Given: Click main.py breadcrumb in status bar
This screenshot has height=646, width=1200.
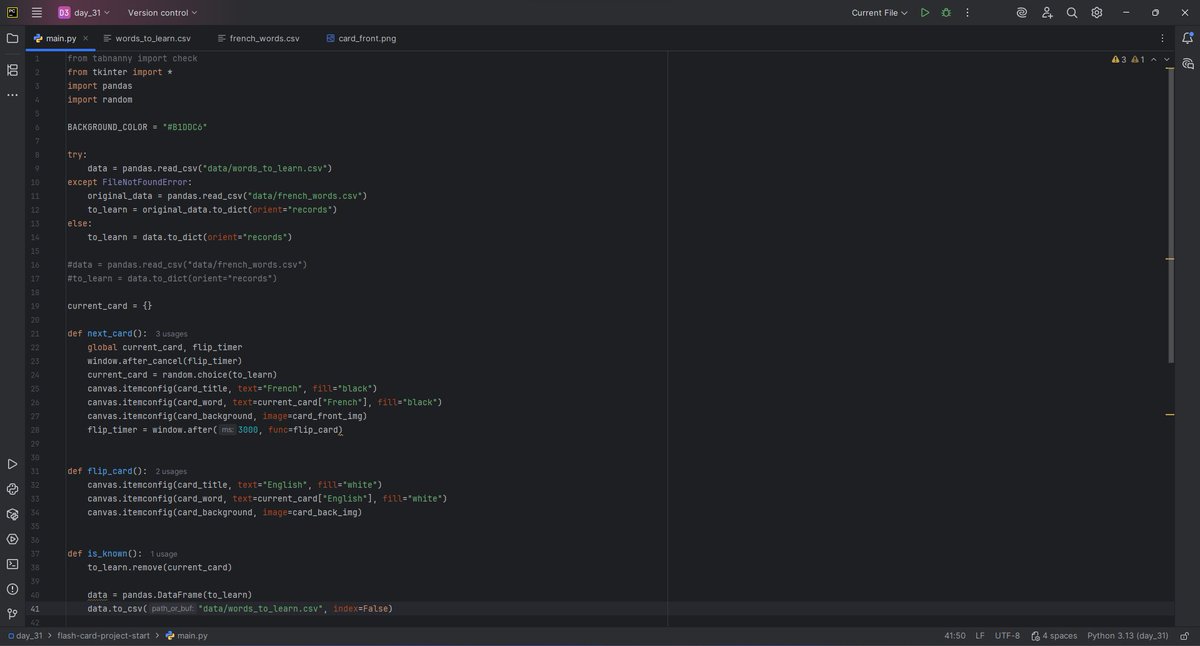Looking at the screenshot, I should pyautogui.click(x=187, y=635).
